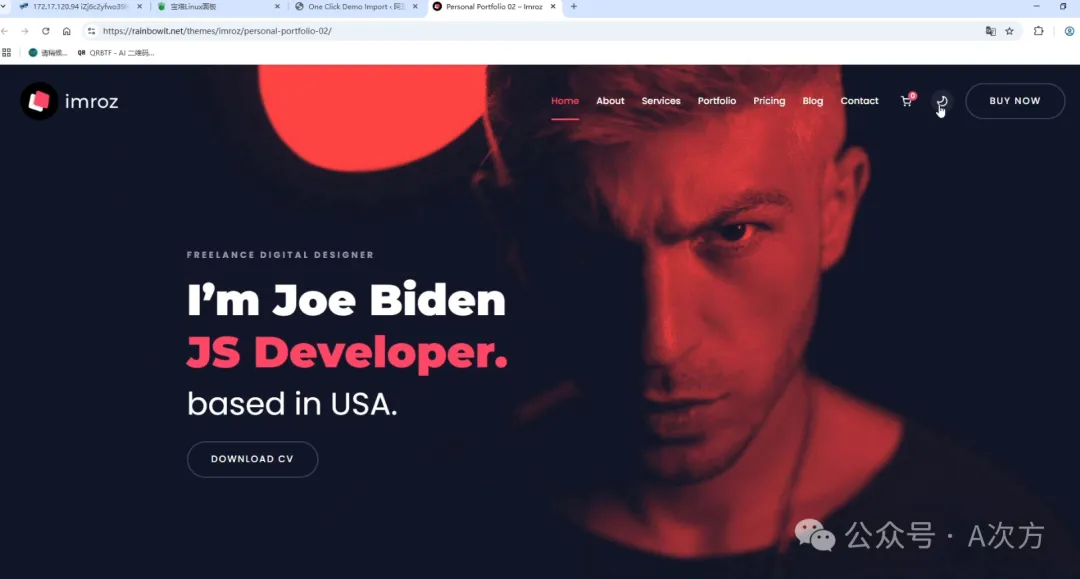Go forward with the browser forward arrow
This screenshot has width=1080, height=579.
[25, 31]
